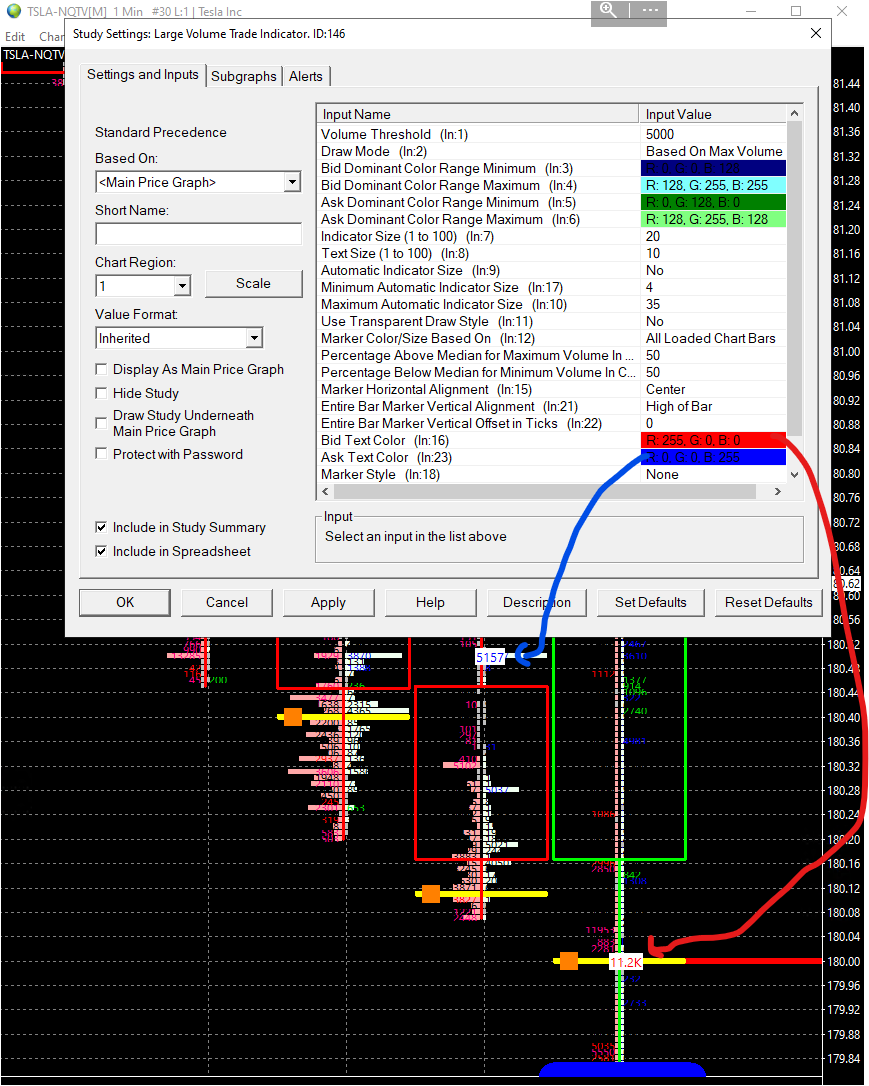The width and height of the screenshot is (869, 1086).
Task: Open the Based On dropdown
Action: (292, 182)
